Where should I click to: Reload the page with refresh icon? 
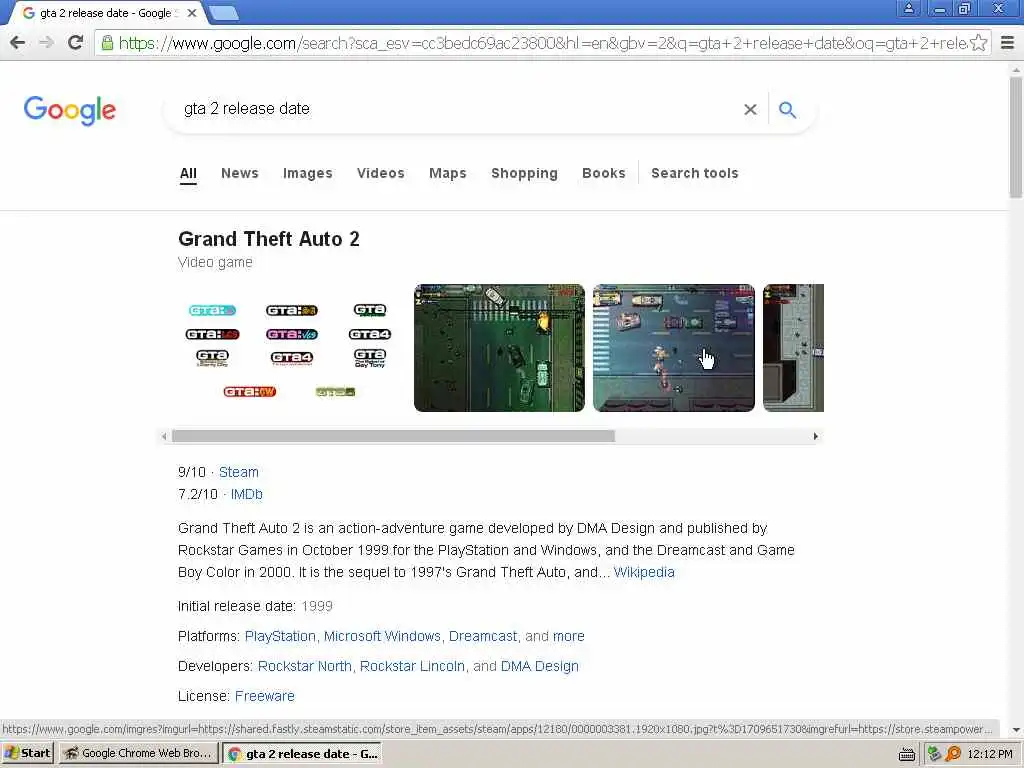point(75,43)
